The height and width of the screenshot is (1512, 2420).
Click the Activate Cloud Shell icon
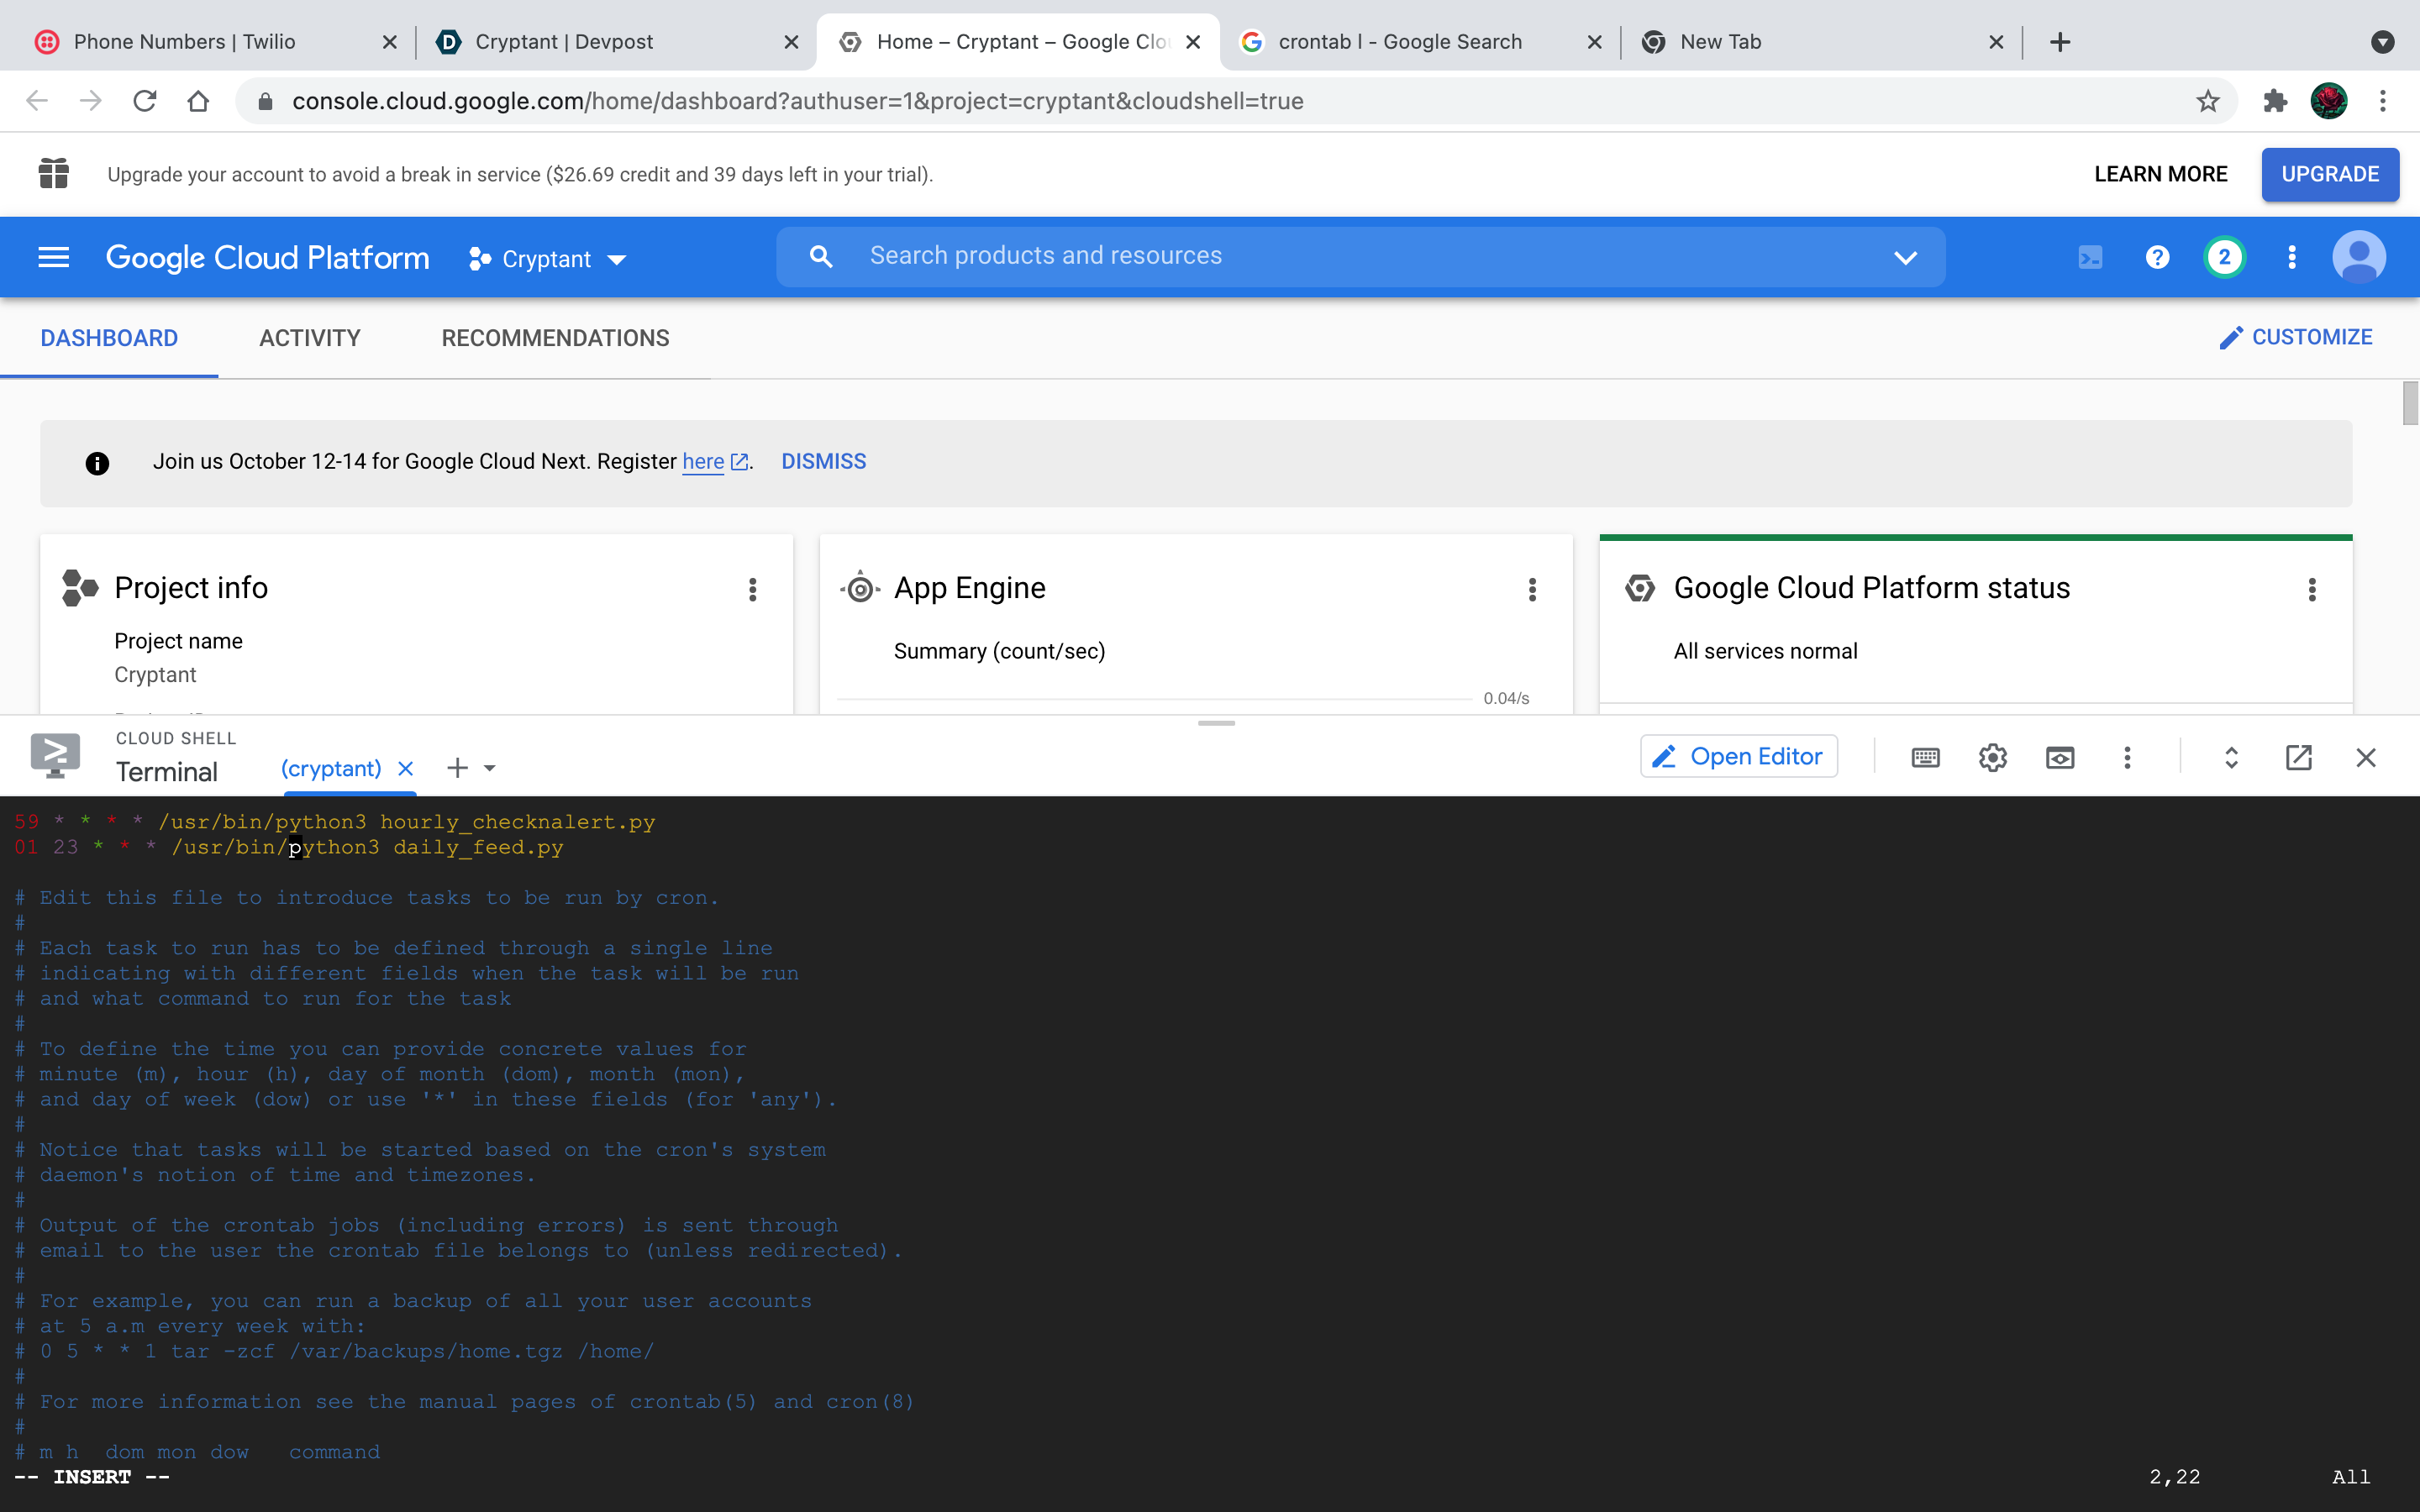tap(2090, 258)
